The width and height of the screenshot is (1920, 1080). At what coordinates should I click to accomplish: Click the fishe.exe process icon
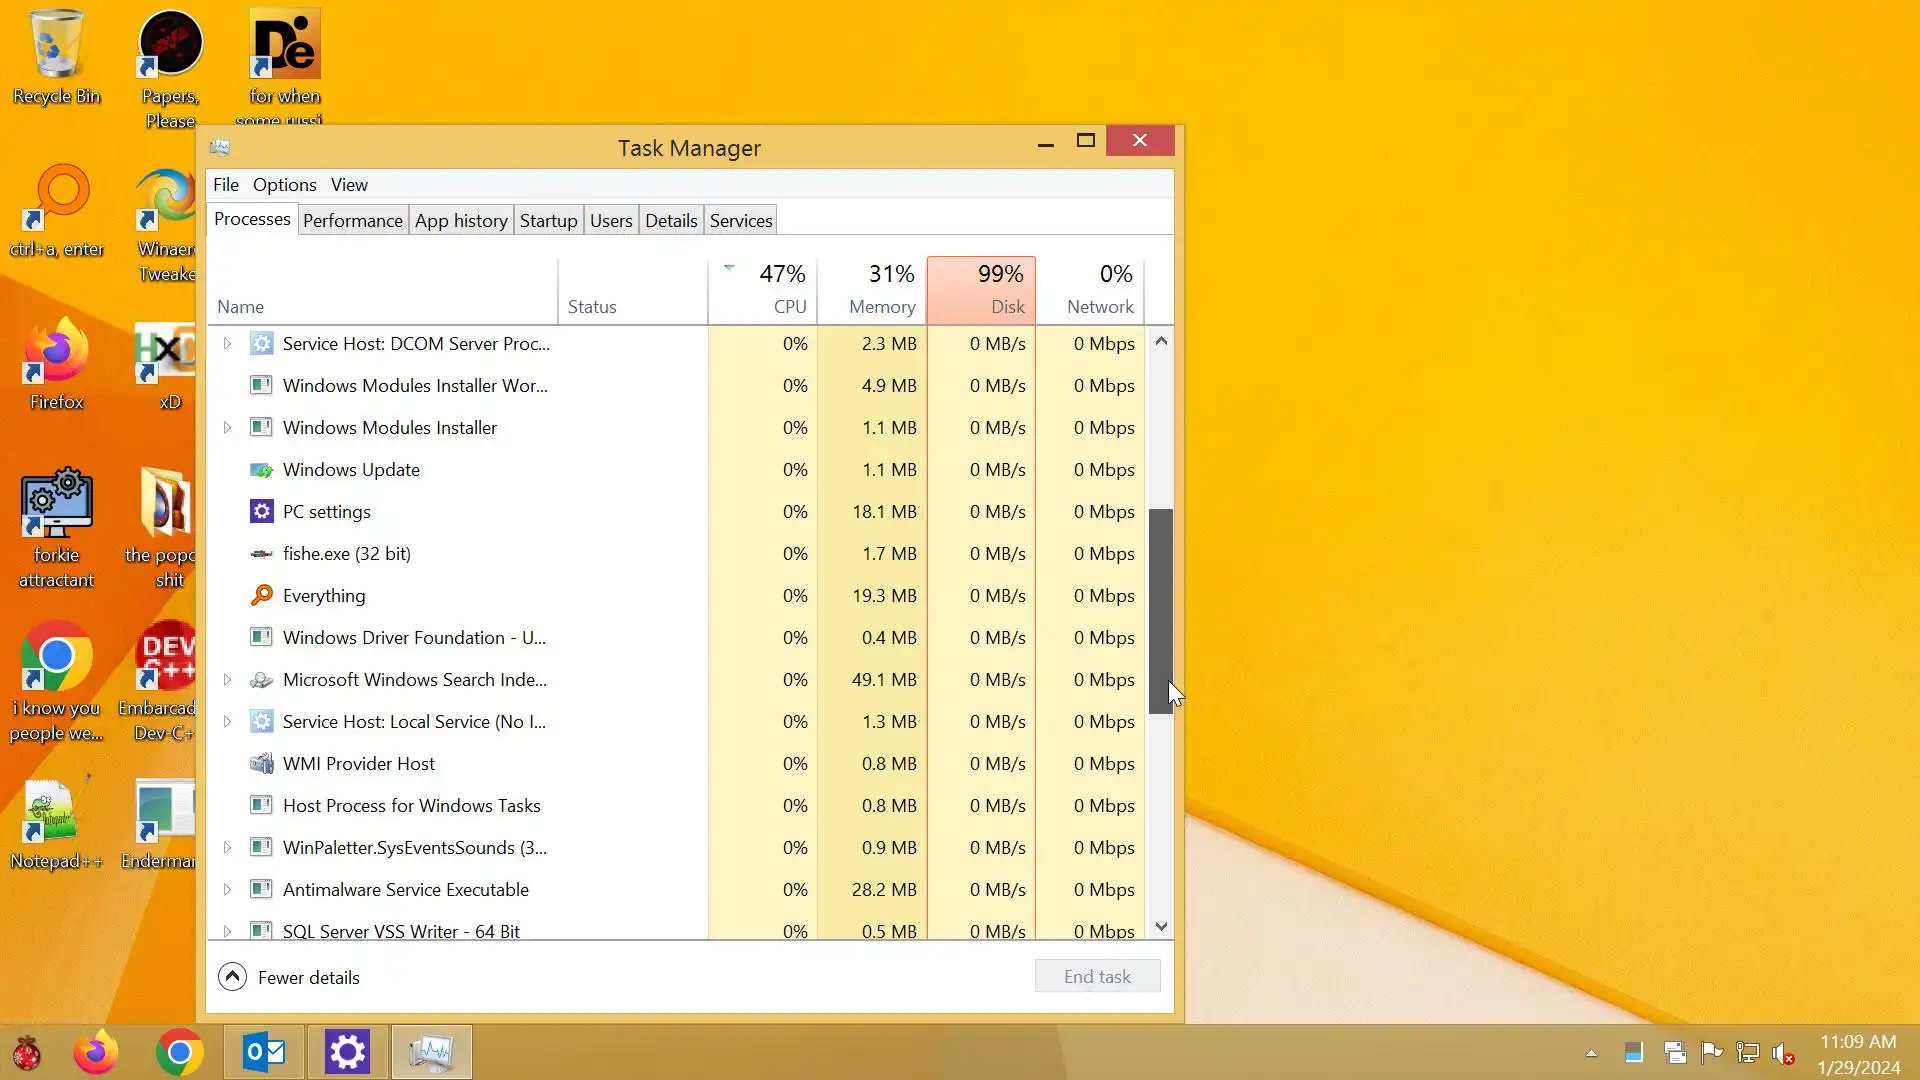[261, 553]
